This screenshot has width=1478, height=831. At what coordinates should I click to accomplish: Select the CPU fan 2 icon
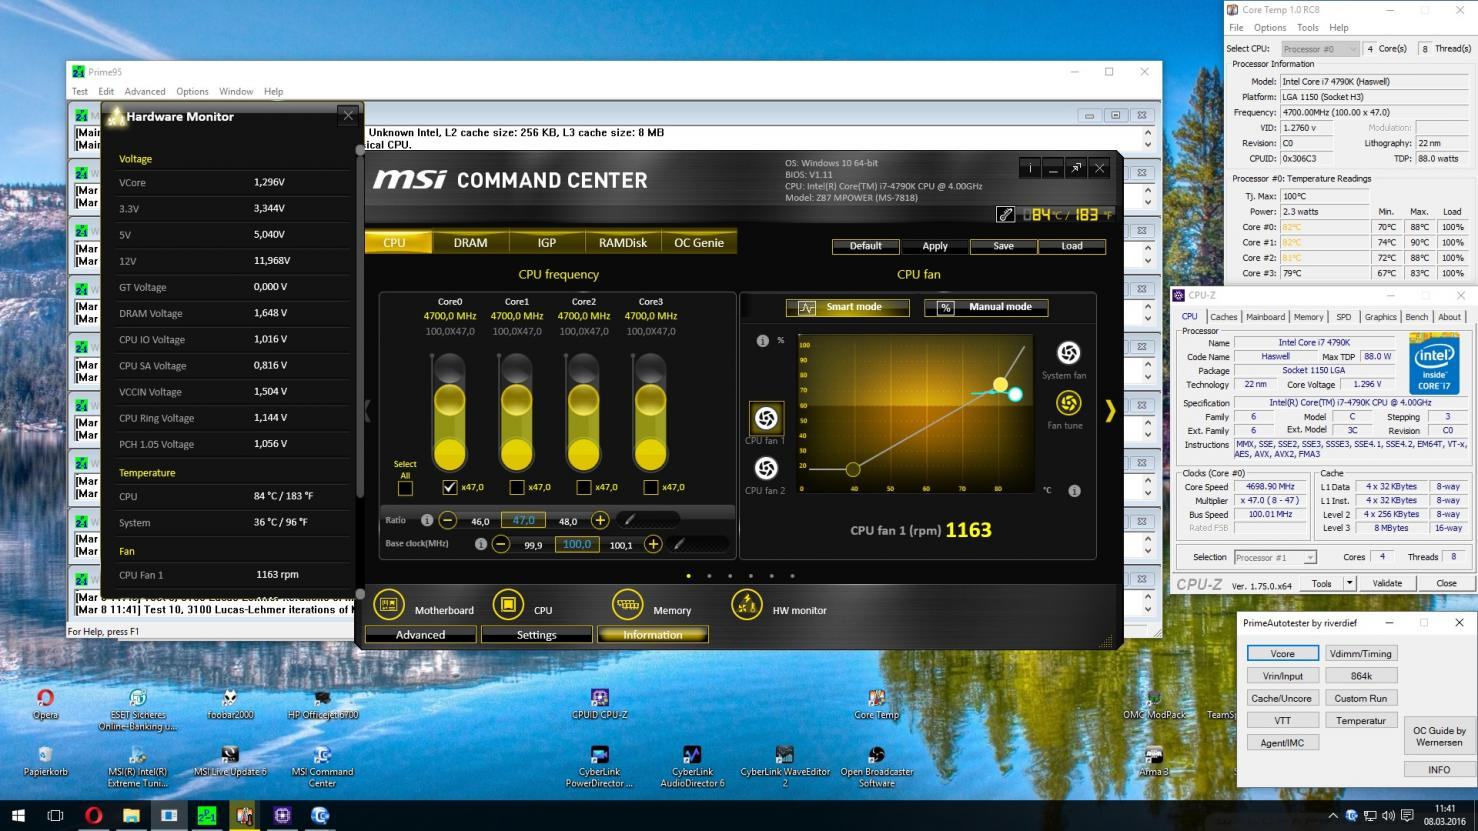[x=766, y=468]
